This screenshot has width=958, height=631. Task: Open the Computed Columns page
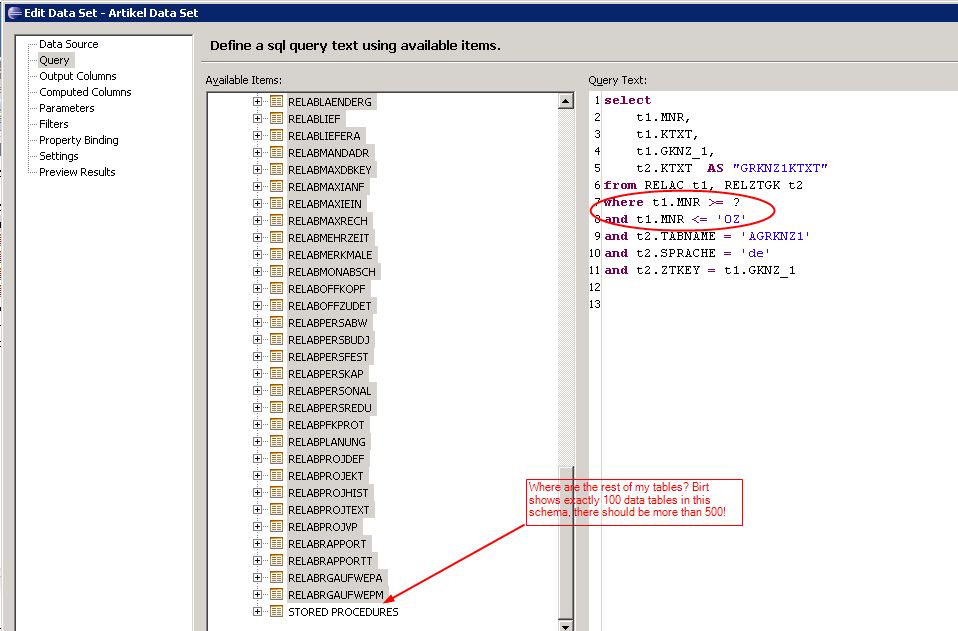[85, 92]
